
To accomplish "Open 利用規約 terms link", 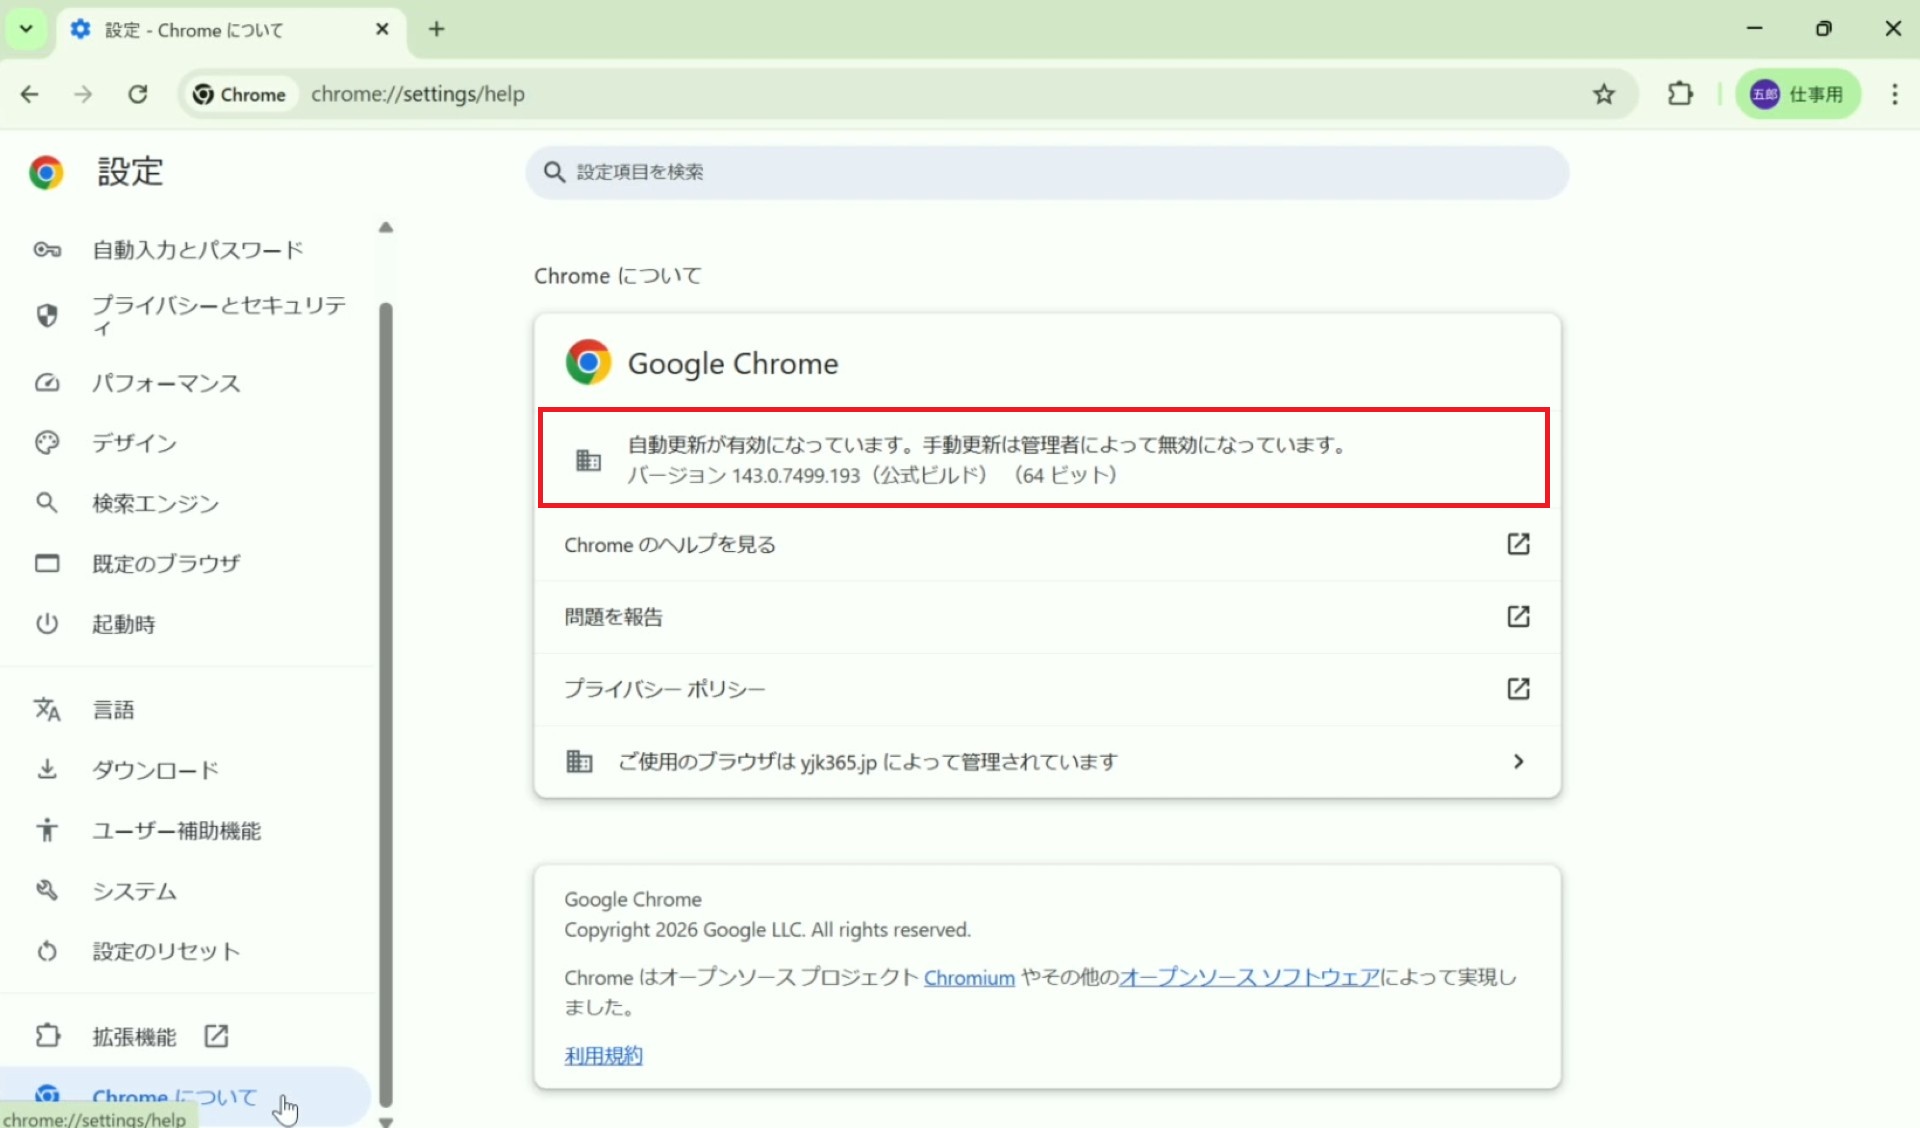I will click(603, 1056).
